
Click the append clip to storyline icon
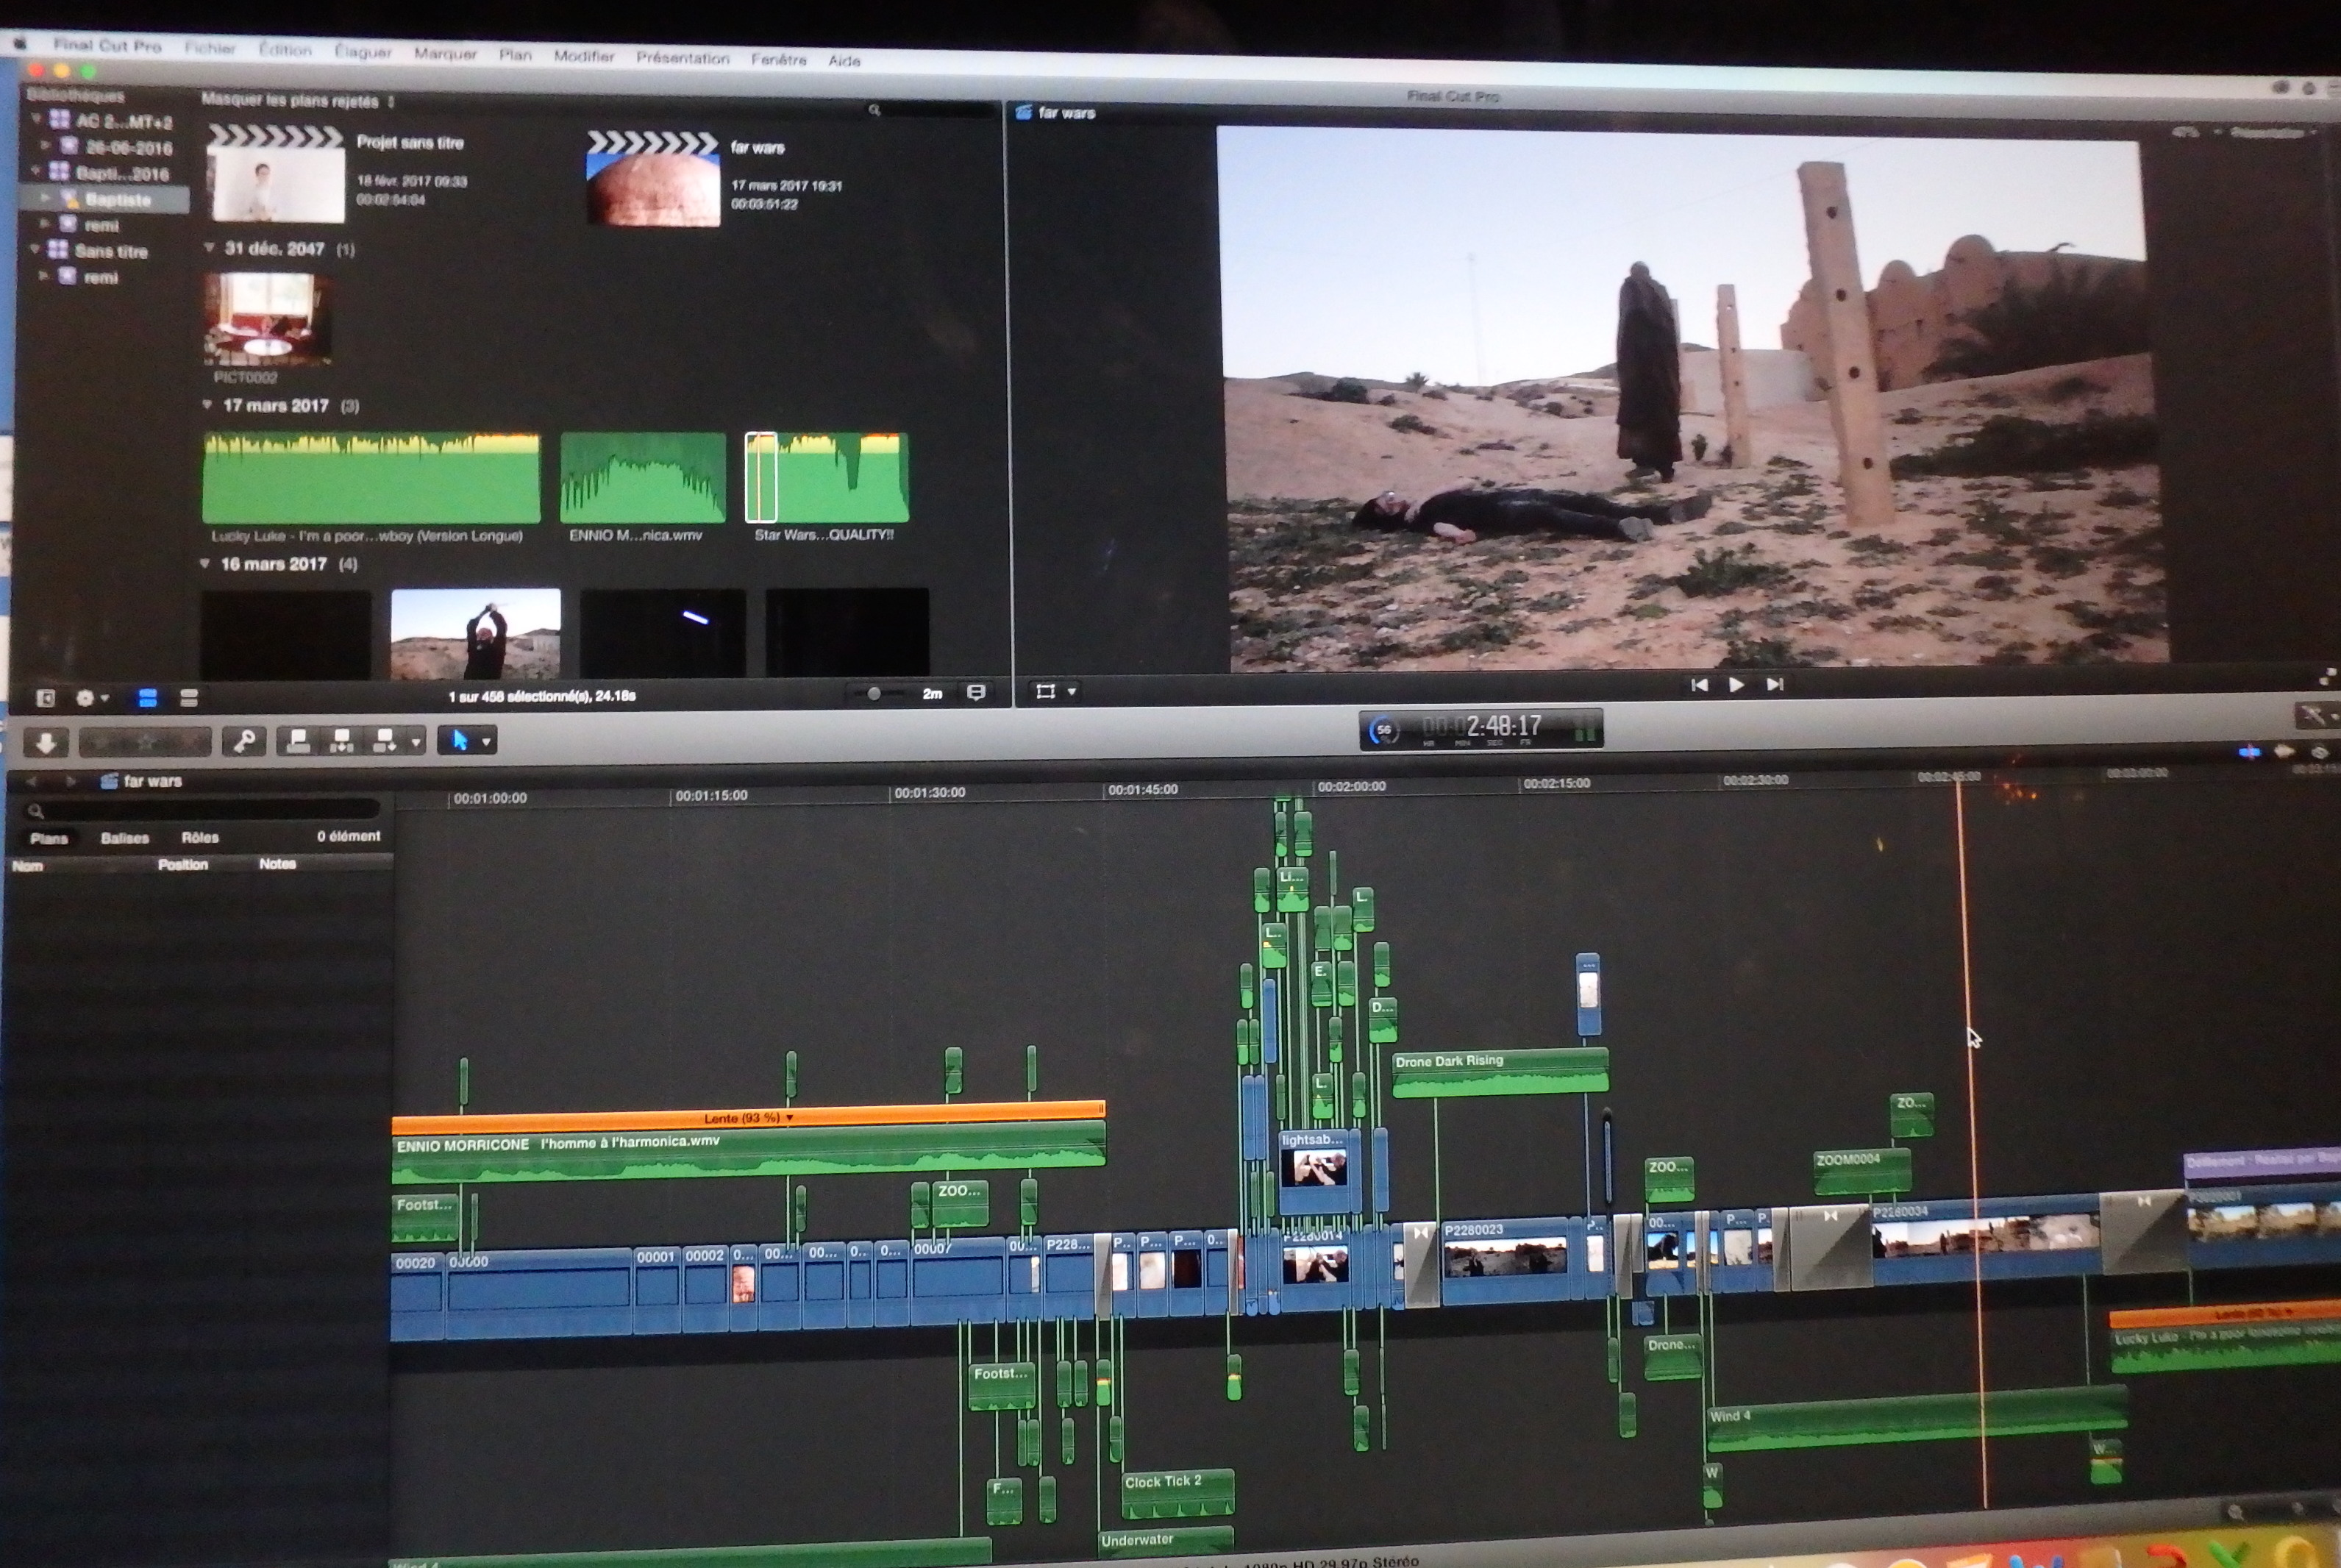click(384, 741)
